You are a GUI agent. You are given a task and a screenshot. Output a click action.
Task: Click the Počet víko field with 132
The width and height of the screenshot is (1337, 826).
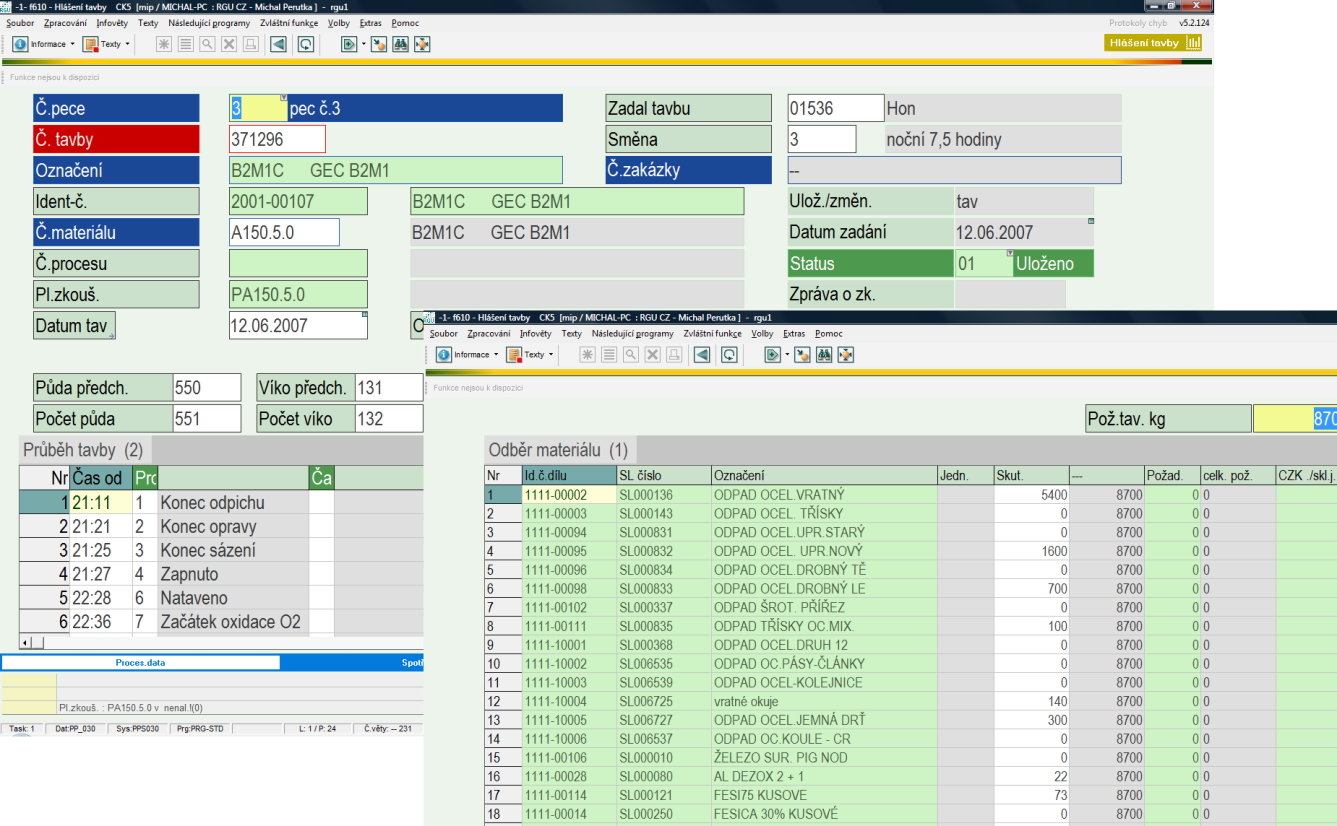click(388, 418)
